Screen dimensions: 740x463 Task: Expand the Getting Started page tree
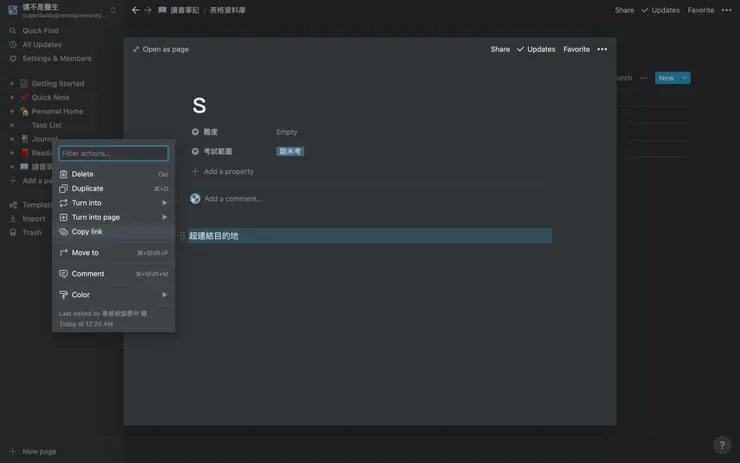coord(12,84)
